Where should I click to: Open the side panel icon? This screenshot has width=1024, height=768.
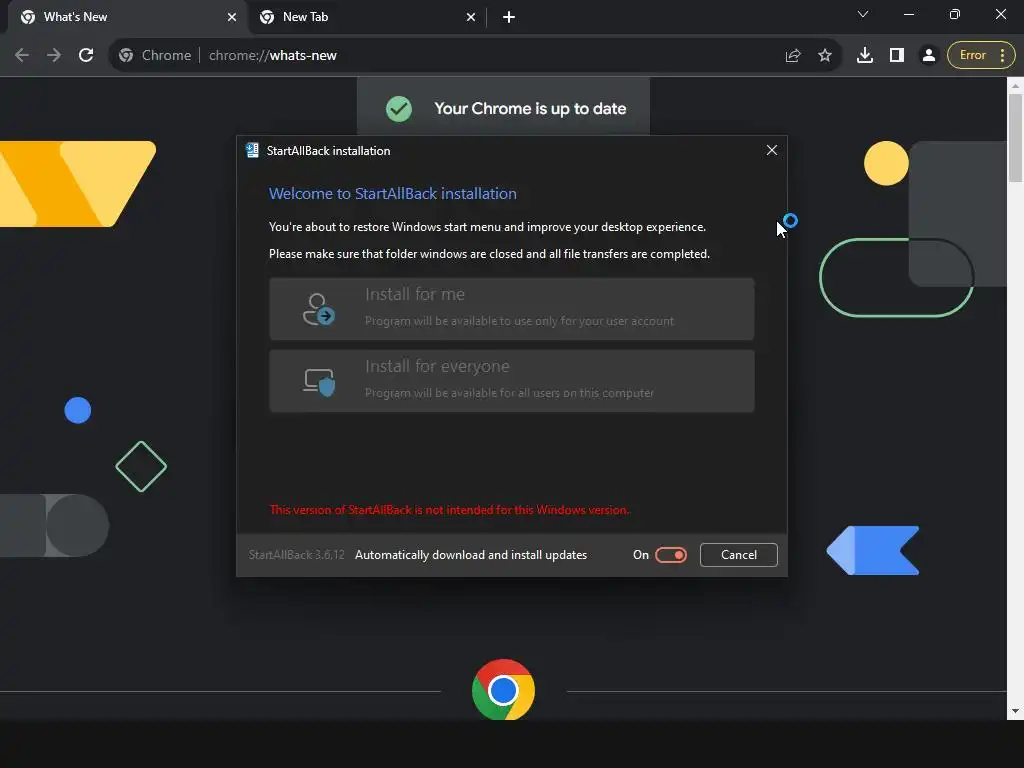(x=897, y=56)
